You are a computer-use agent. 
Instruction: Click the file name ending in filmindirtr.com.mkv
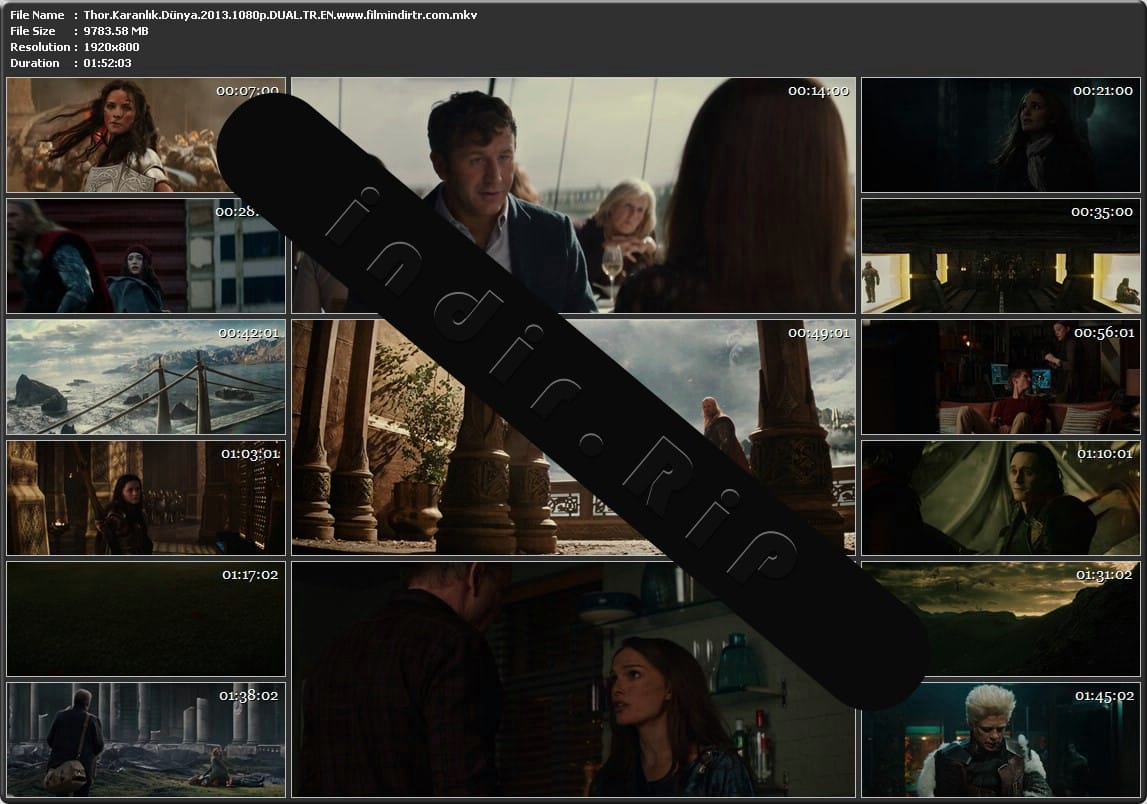click(280, 15)
